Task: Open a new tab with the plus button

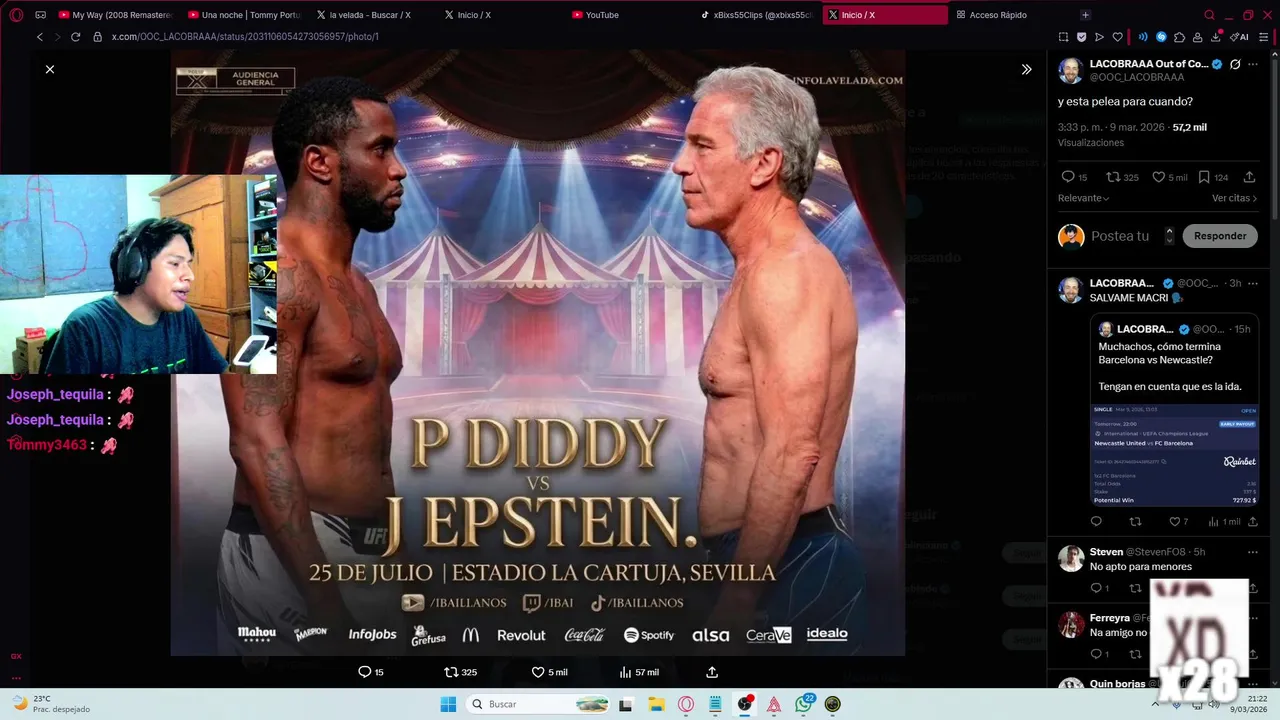Action: pyautogui.click(x=1085, y=15)
